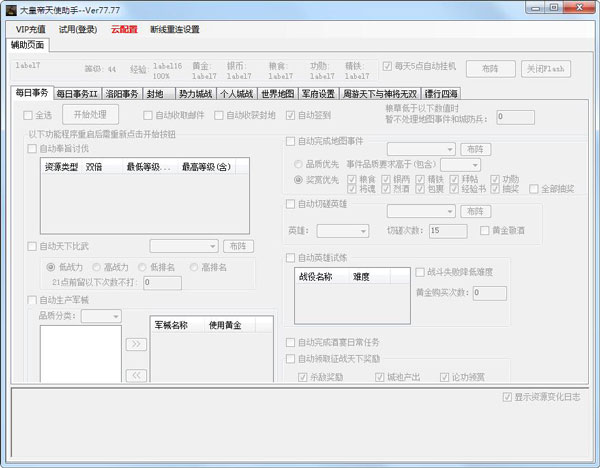Click the 最高等级(含) column header
Viewport: 600px width, 468px height.
pos(207,167)
